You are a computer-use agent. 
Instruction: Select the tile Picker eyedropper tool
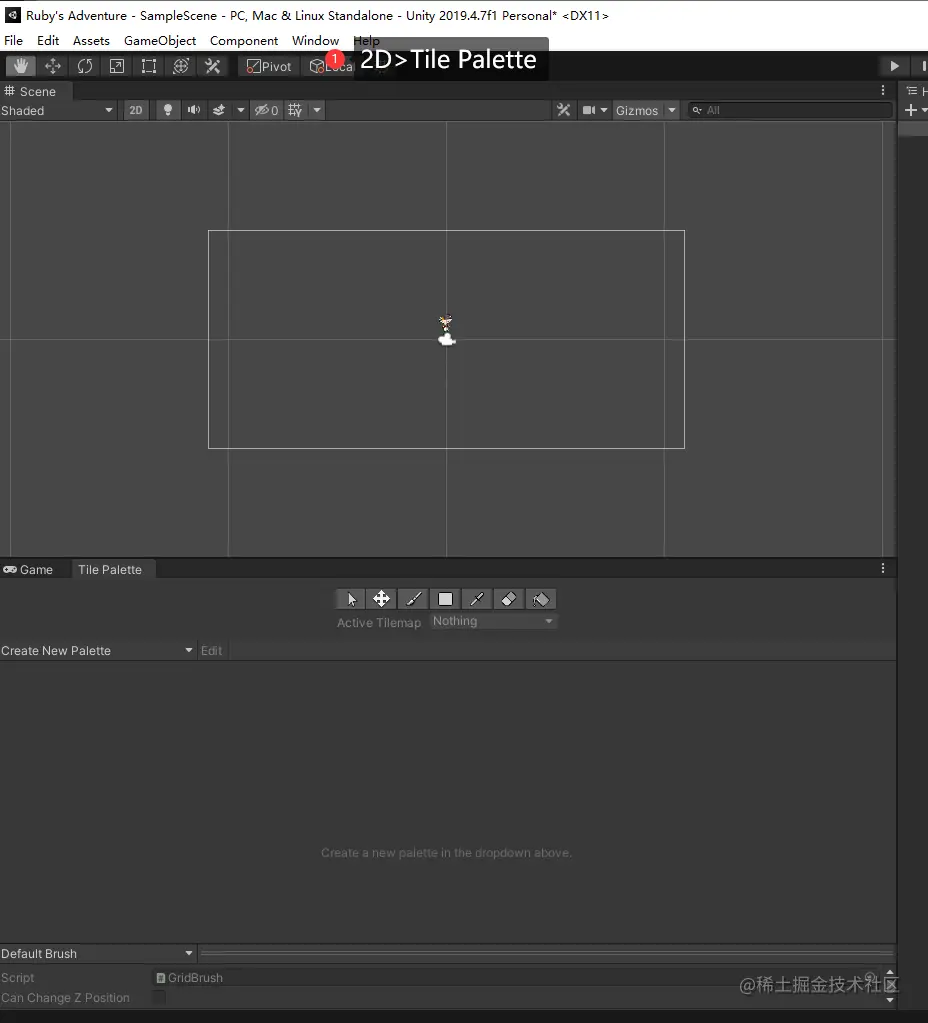pyautogui.click(x=477, y=599)
